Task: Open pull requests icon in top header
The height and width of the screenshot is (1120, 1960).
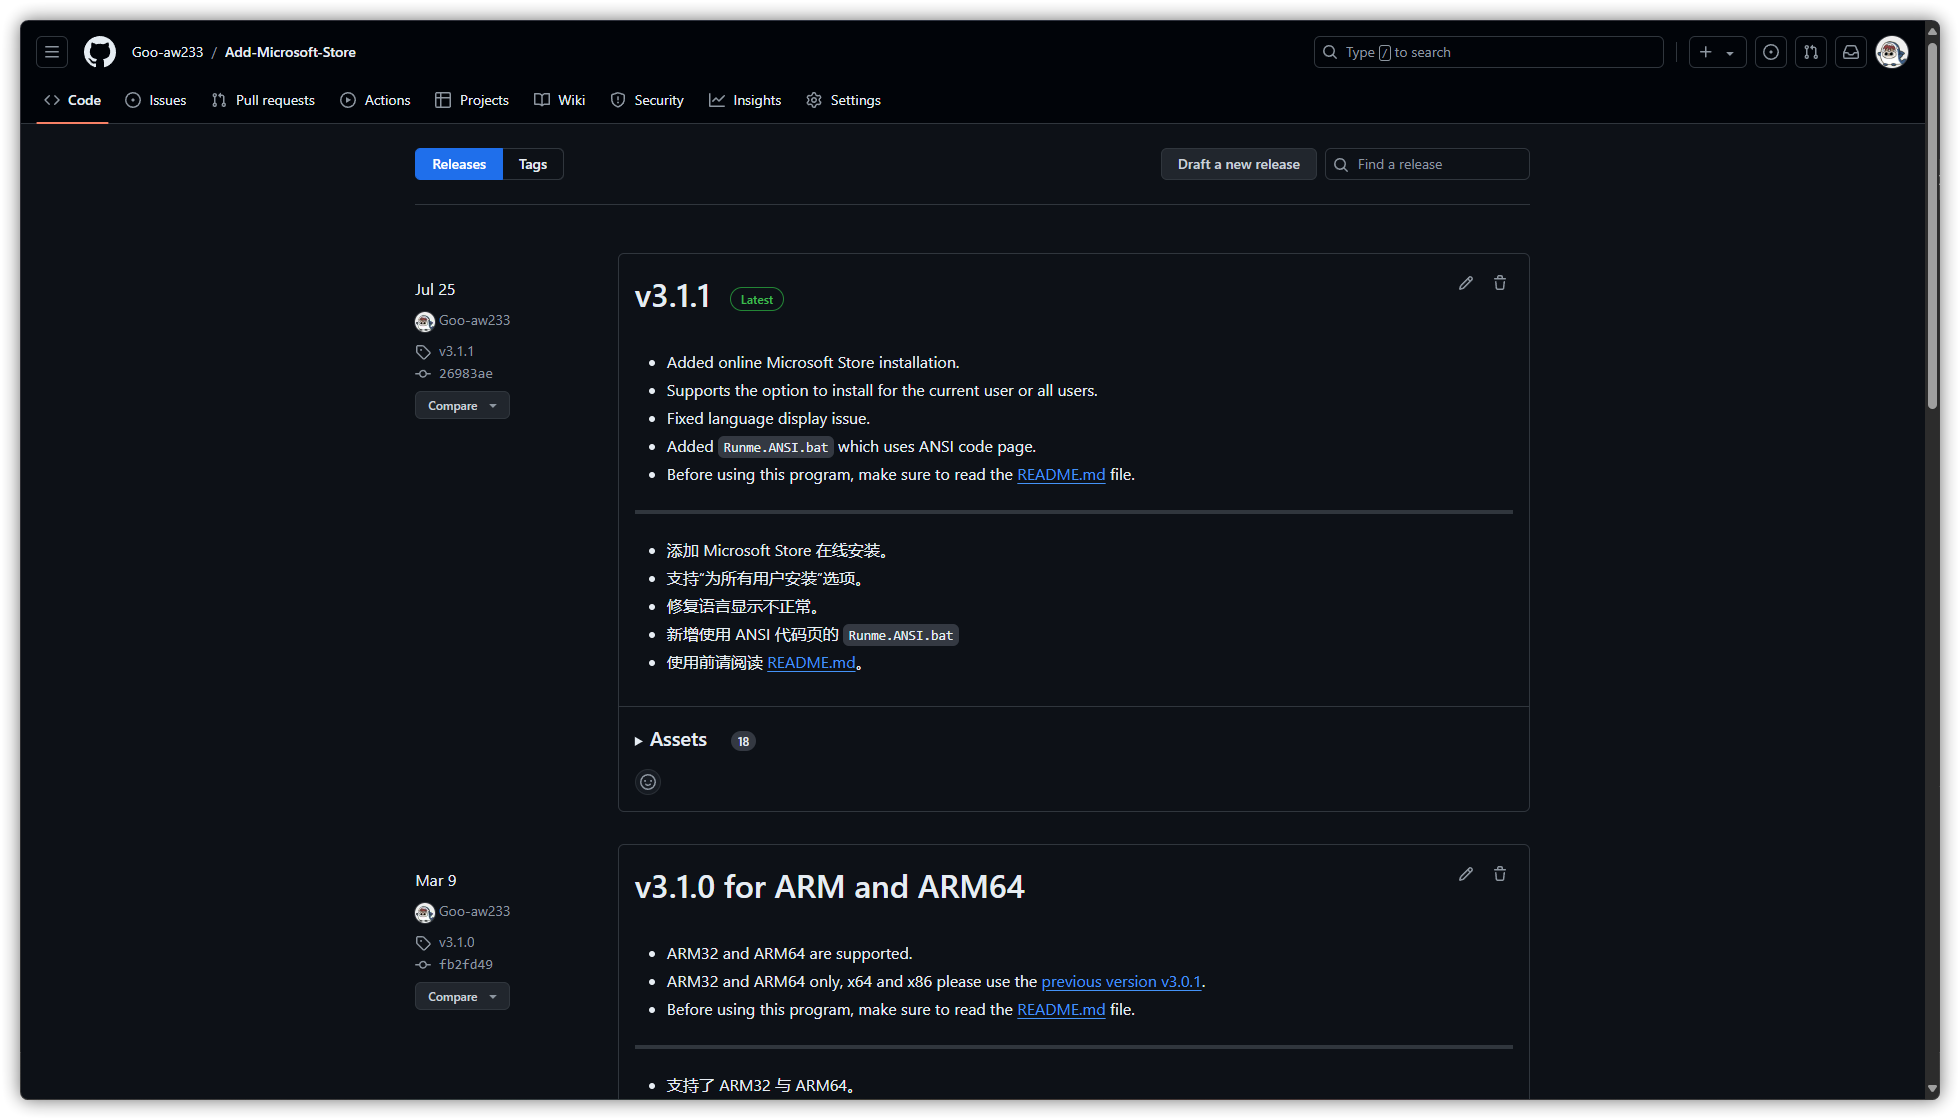Action: click(x=1811, y=52)
